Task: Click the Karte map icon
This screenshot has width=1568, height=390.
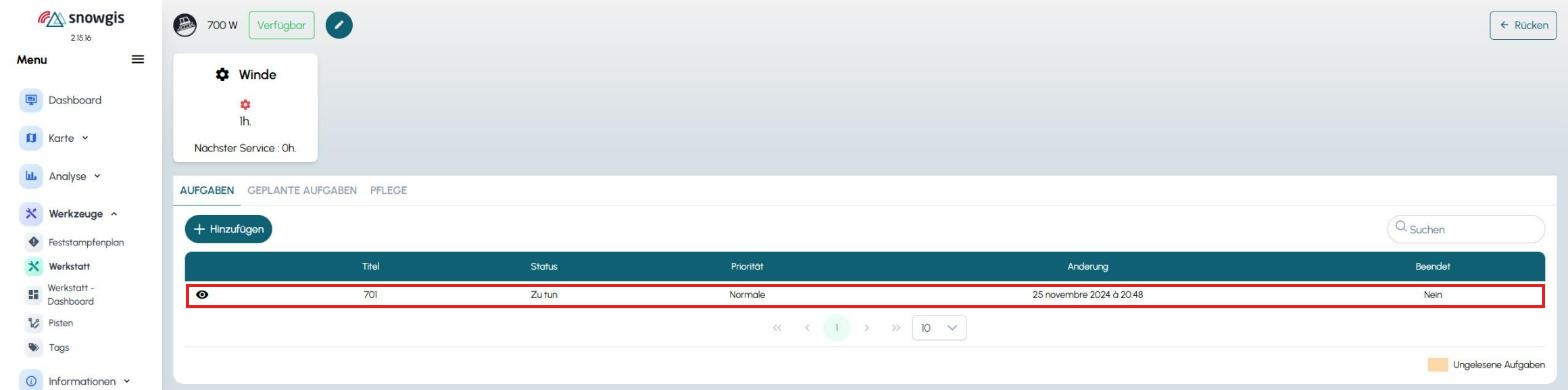Action: point(31,138)
